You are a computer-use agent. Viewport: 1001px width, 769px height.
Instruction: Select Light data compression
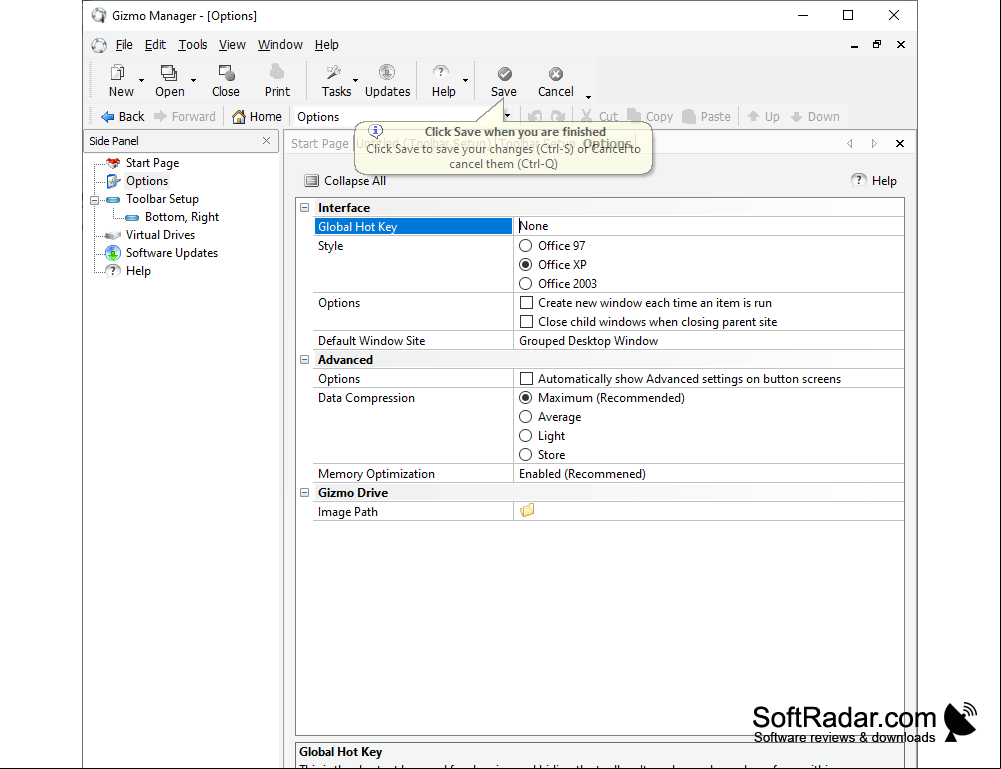click(525, 435)
